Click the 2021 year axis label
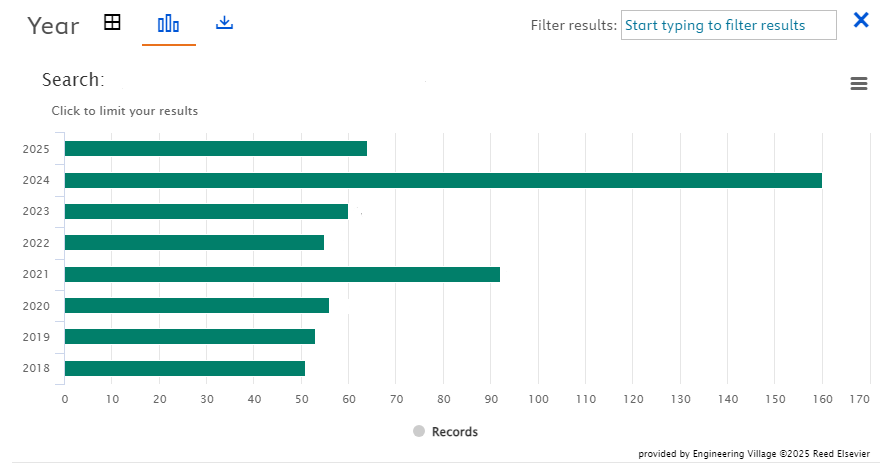The height and width of the screenshot is (476, 895). (x=36, y=274)
